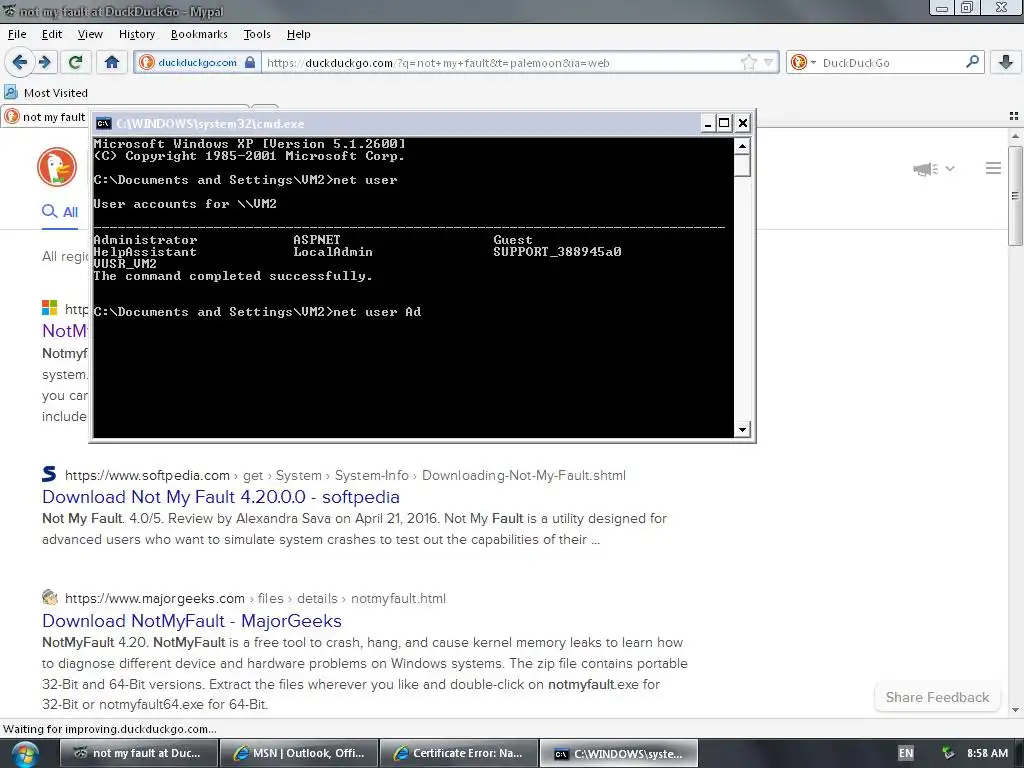Click 'ASPNET' account name in cmd output

pos(317,240)
